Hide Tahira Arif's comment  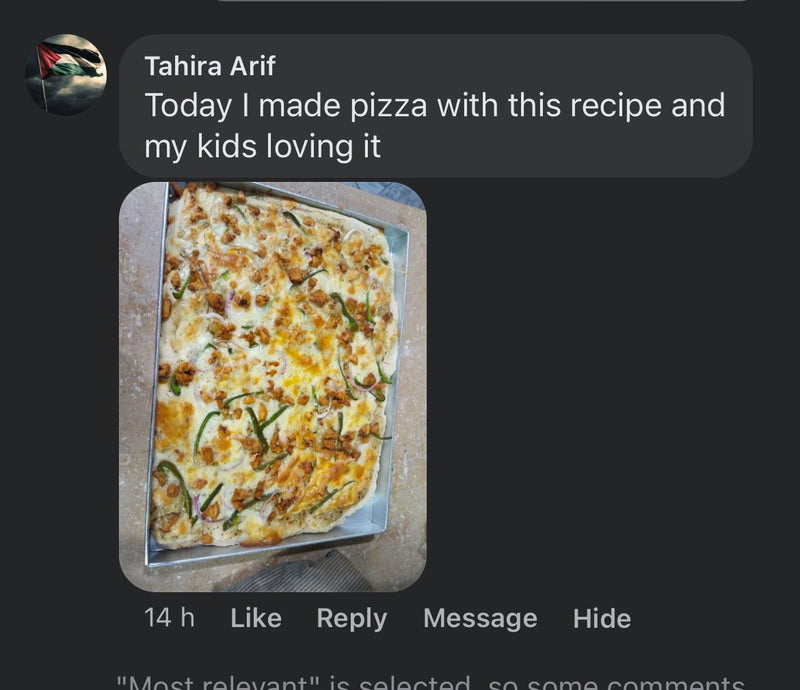pos(601,619)
